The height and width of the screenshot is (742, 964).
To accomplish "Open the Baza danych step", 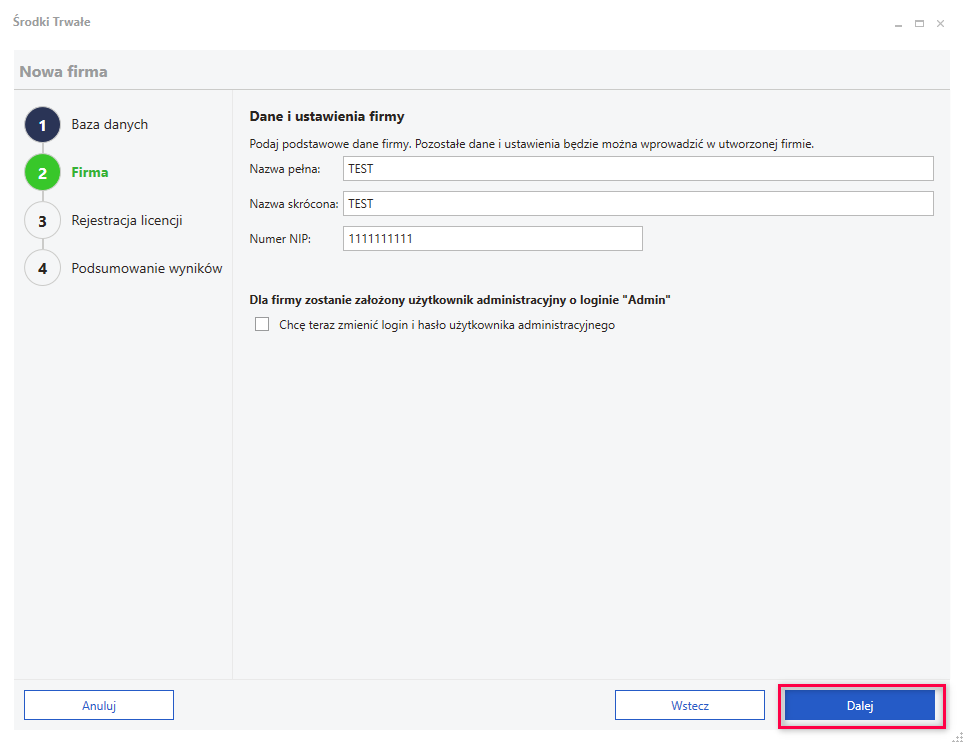I will click(x=109, y=124).
